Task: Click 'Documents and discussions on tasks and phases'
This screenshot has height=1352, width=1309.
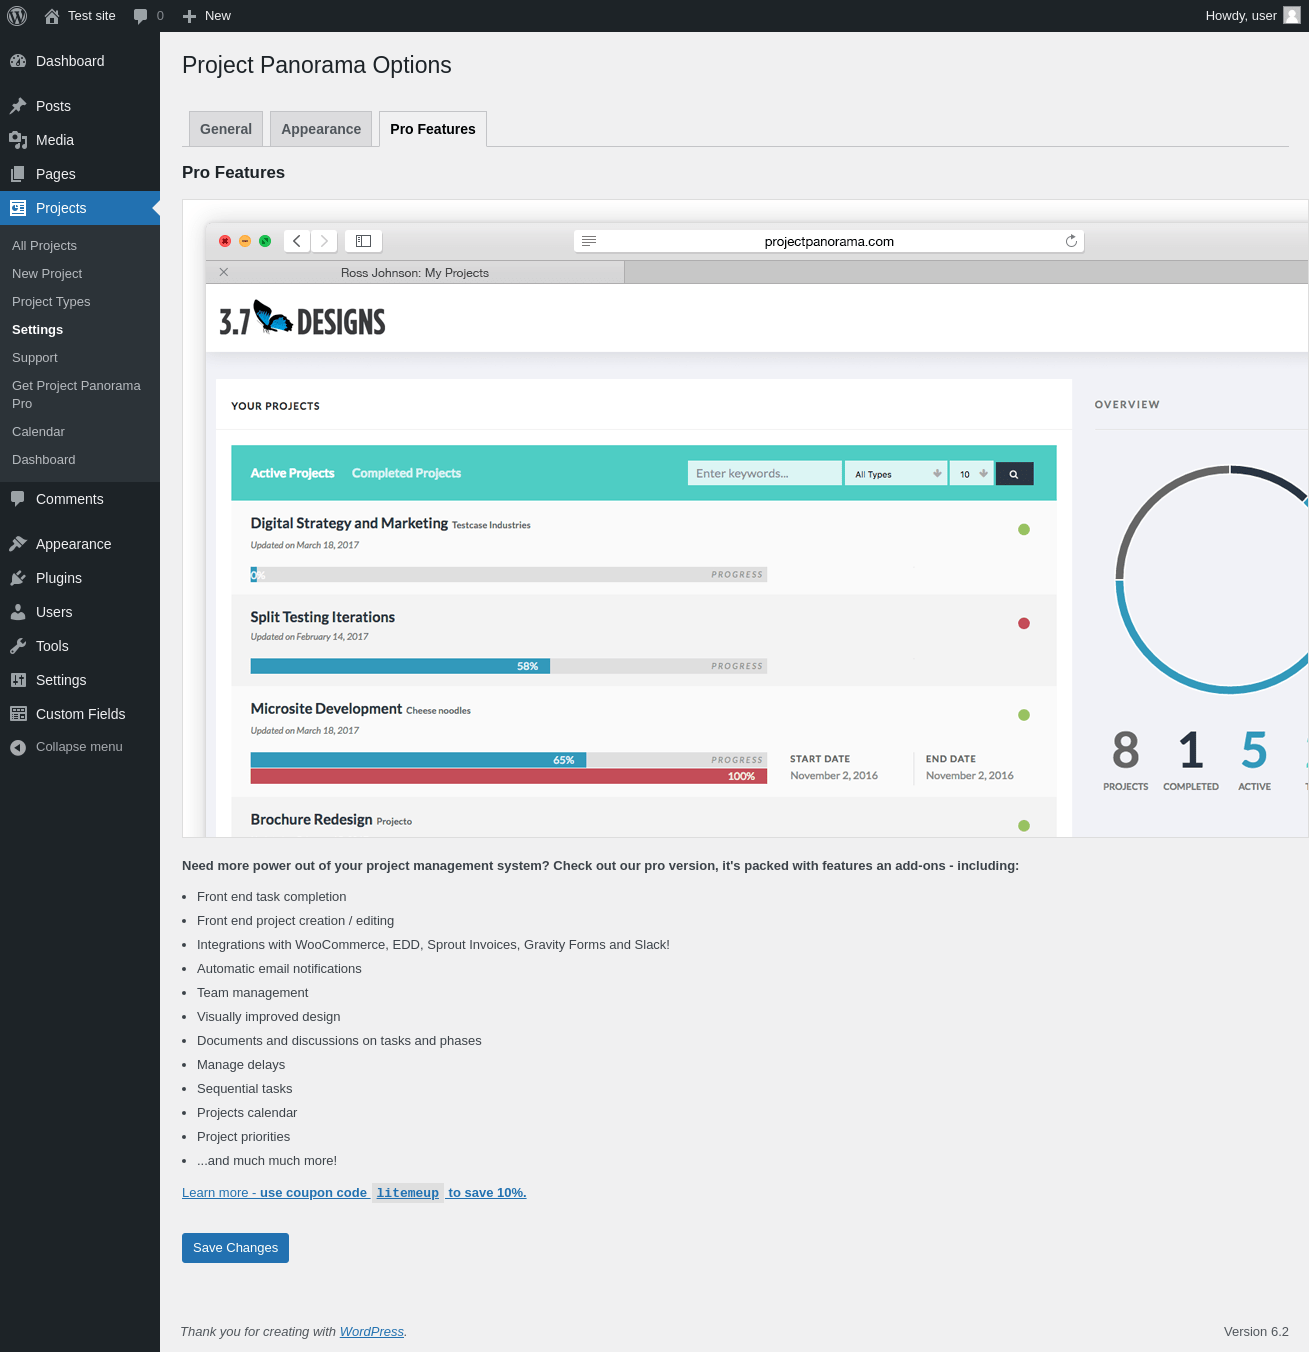Action: click(339, 1041)
